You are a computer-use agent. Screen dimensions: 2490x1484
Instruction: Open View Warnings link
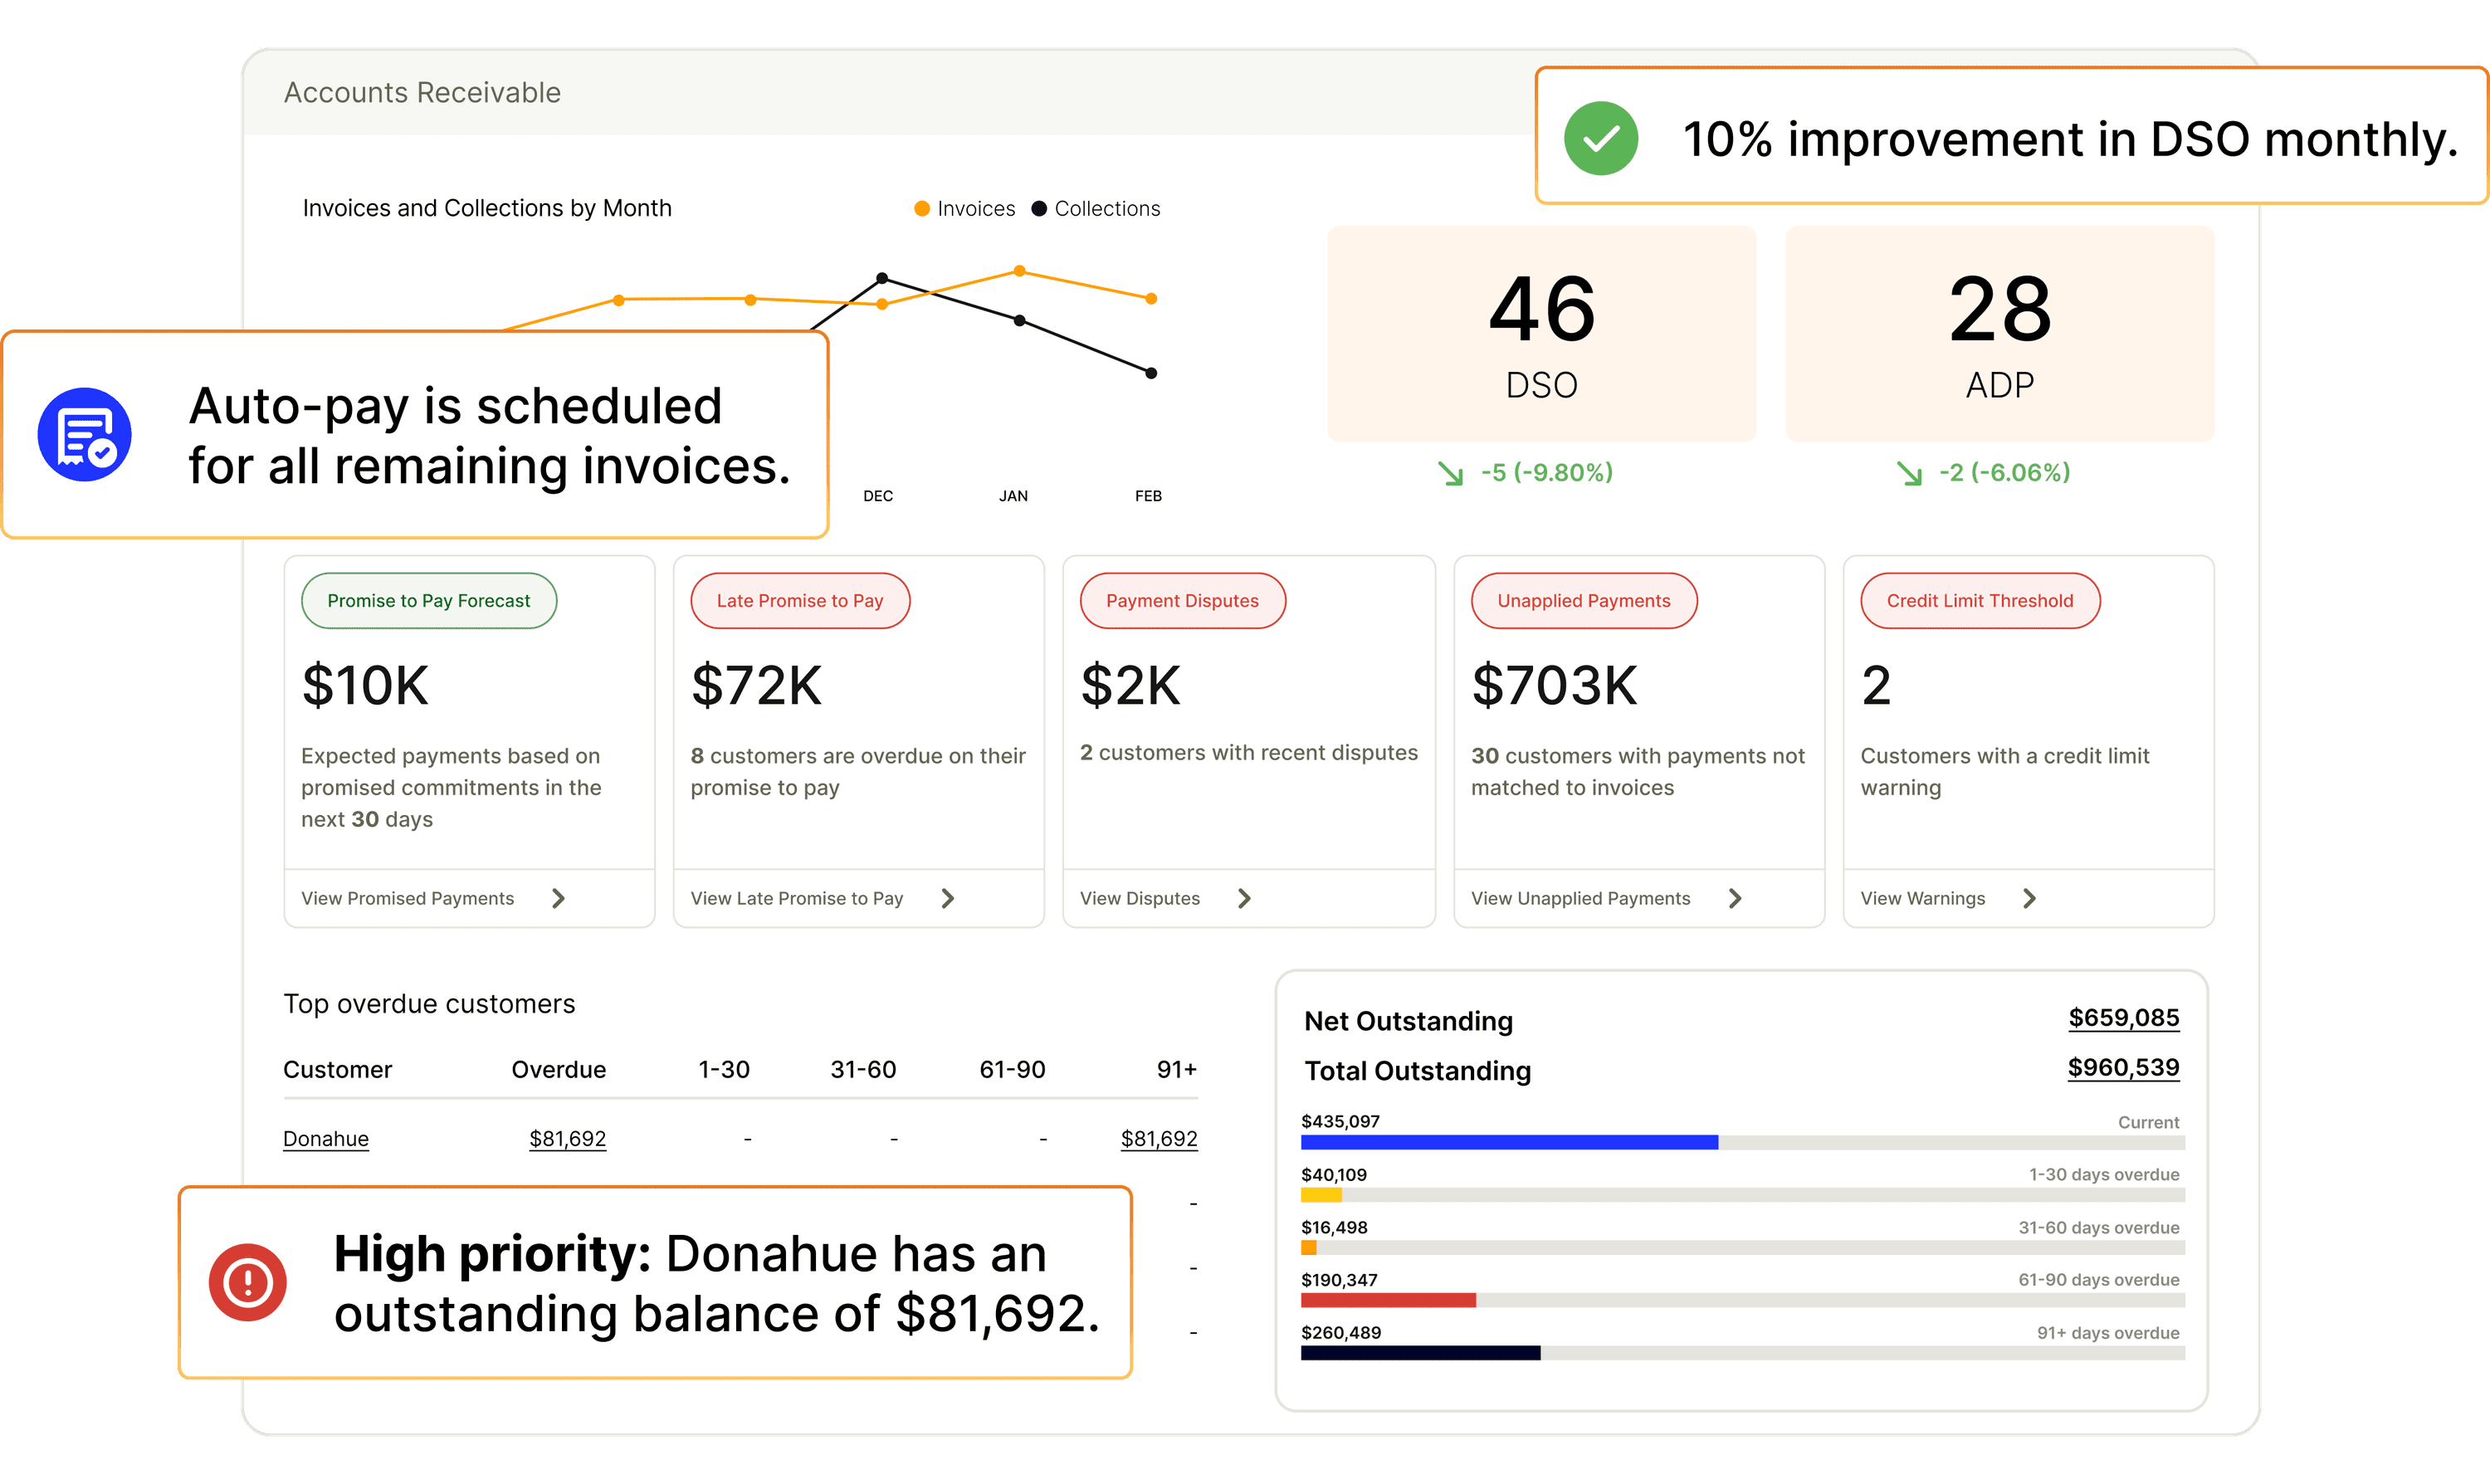pos(1923,898)
